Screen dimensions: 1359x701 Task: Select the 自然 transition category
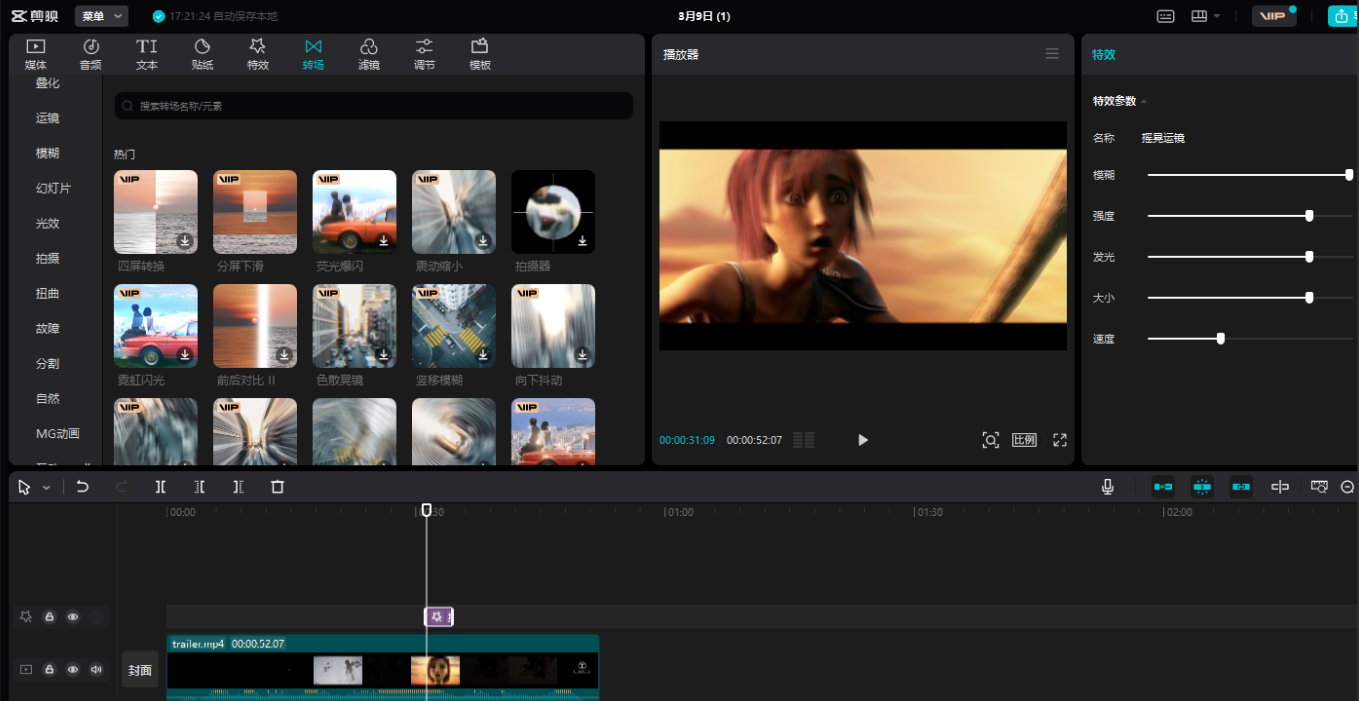click(48, 398)
